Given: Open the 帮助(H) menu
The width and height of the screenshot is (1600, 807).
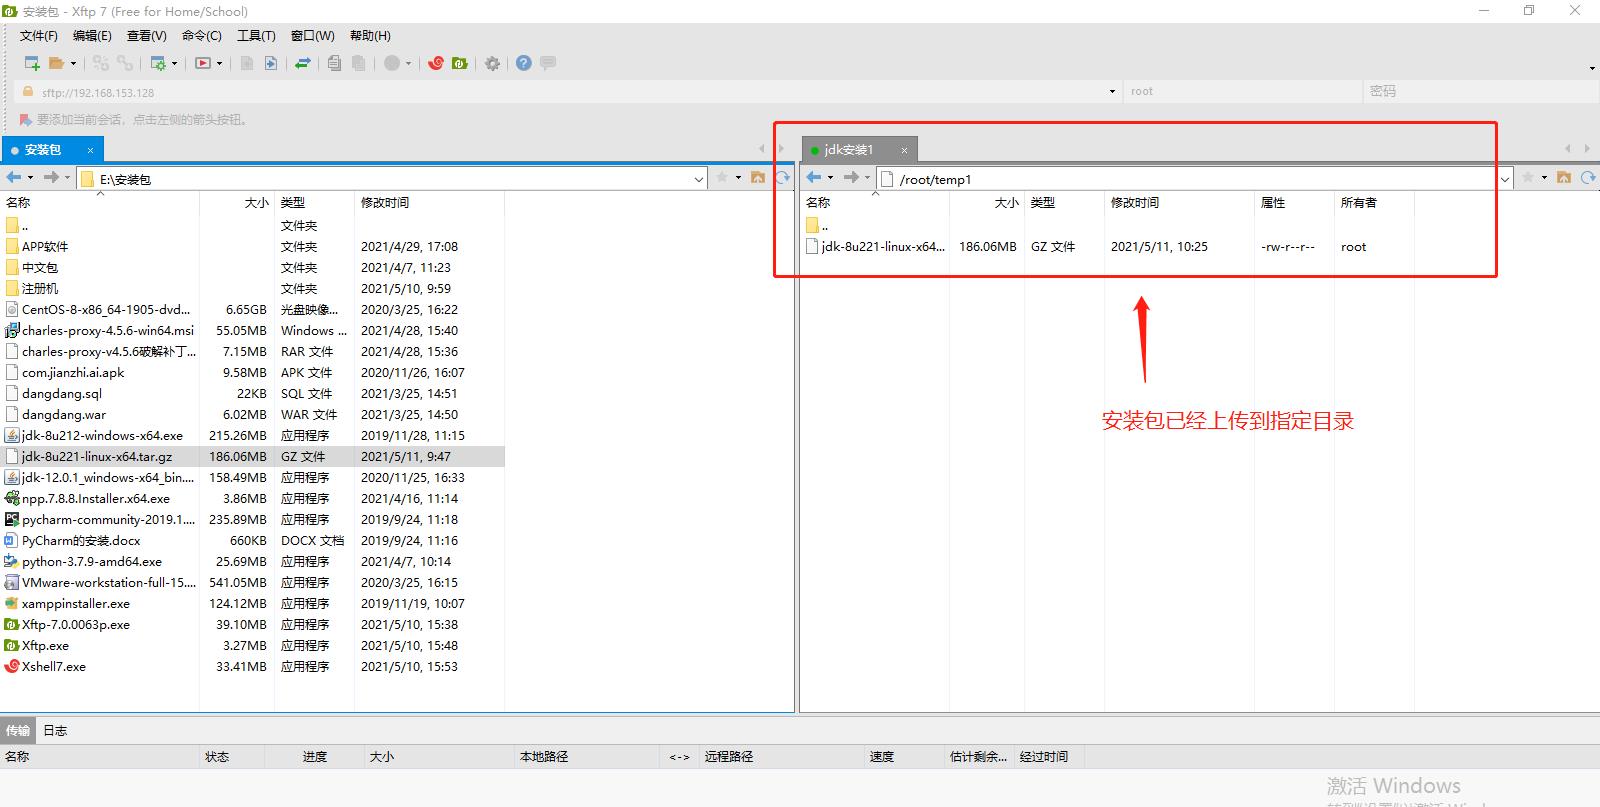Looking at the screenshot, I should 370,35.
